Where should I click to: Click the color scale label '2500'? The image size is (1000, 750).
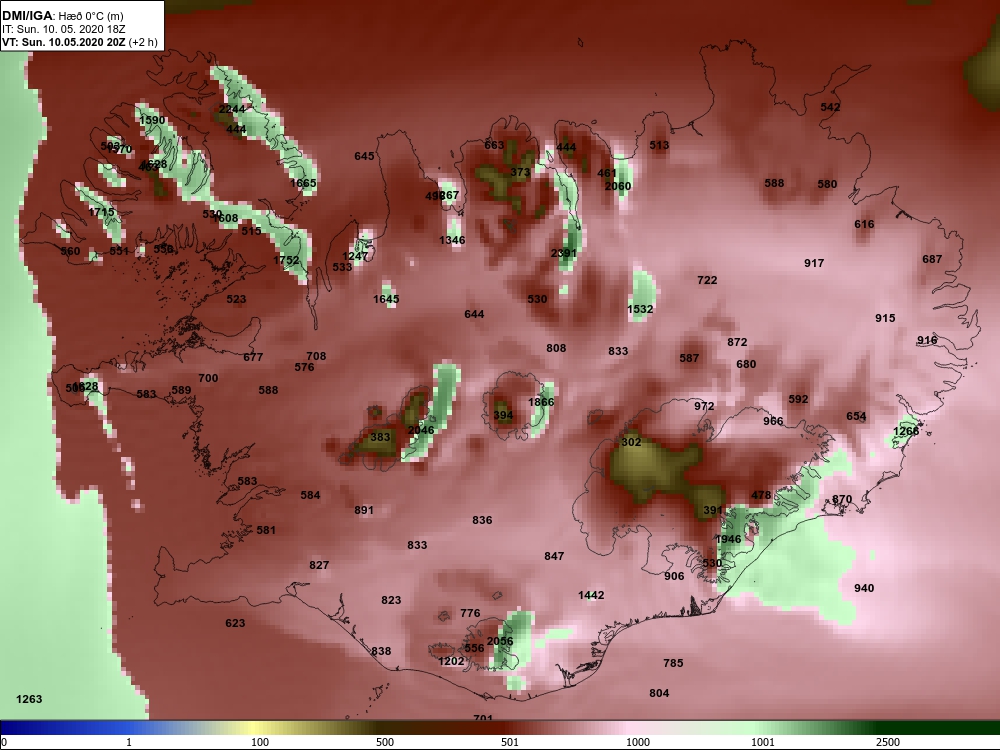click(888, 742)
